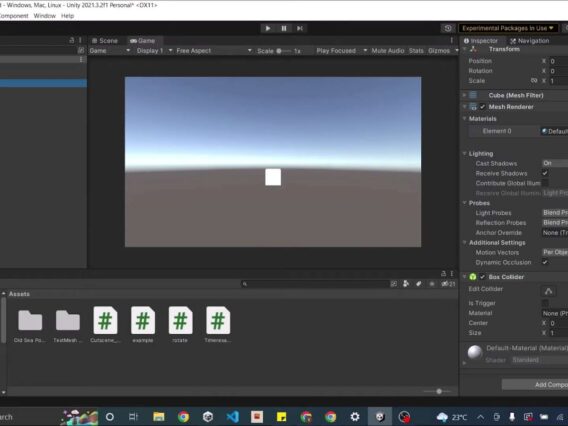Click the Step frame button
The image size is (568, 426).
pos(300,28)
